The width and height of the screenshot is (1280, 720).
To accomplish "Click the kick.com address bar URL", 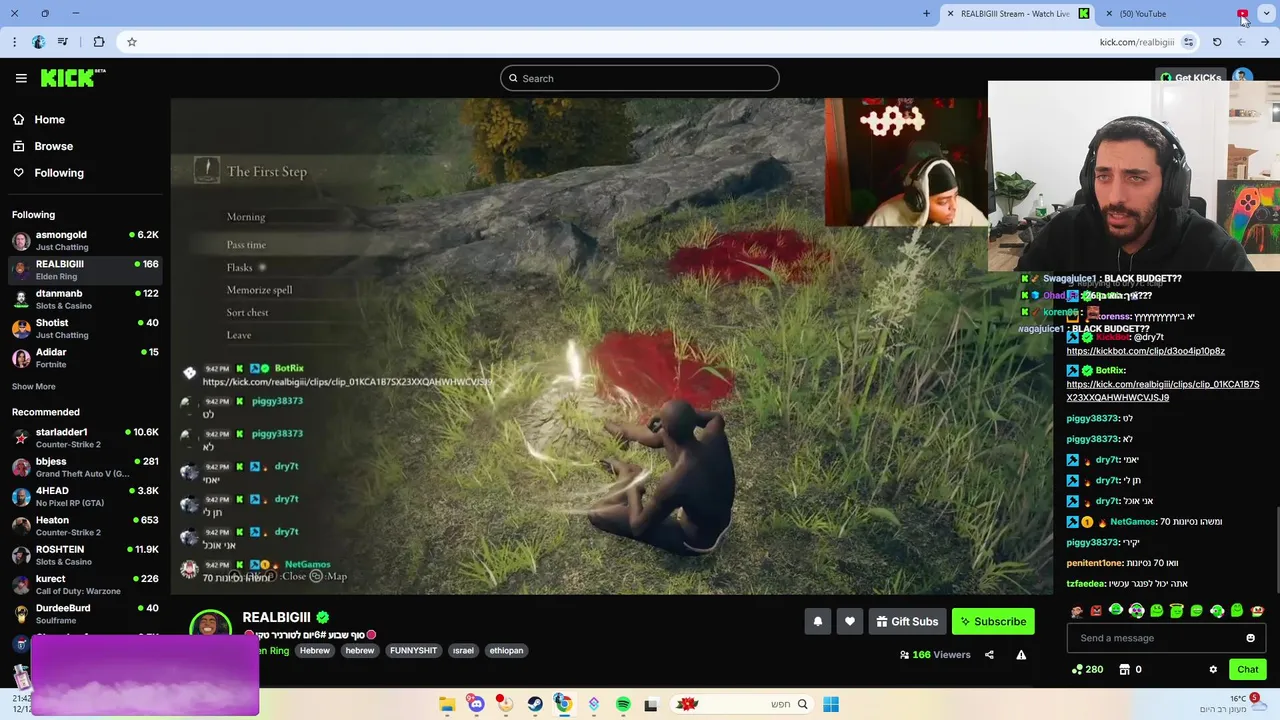I will pyautogui.click(x=1136, y=42).
